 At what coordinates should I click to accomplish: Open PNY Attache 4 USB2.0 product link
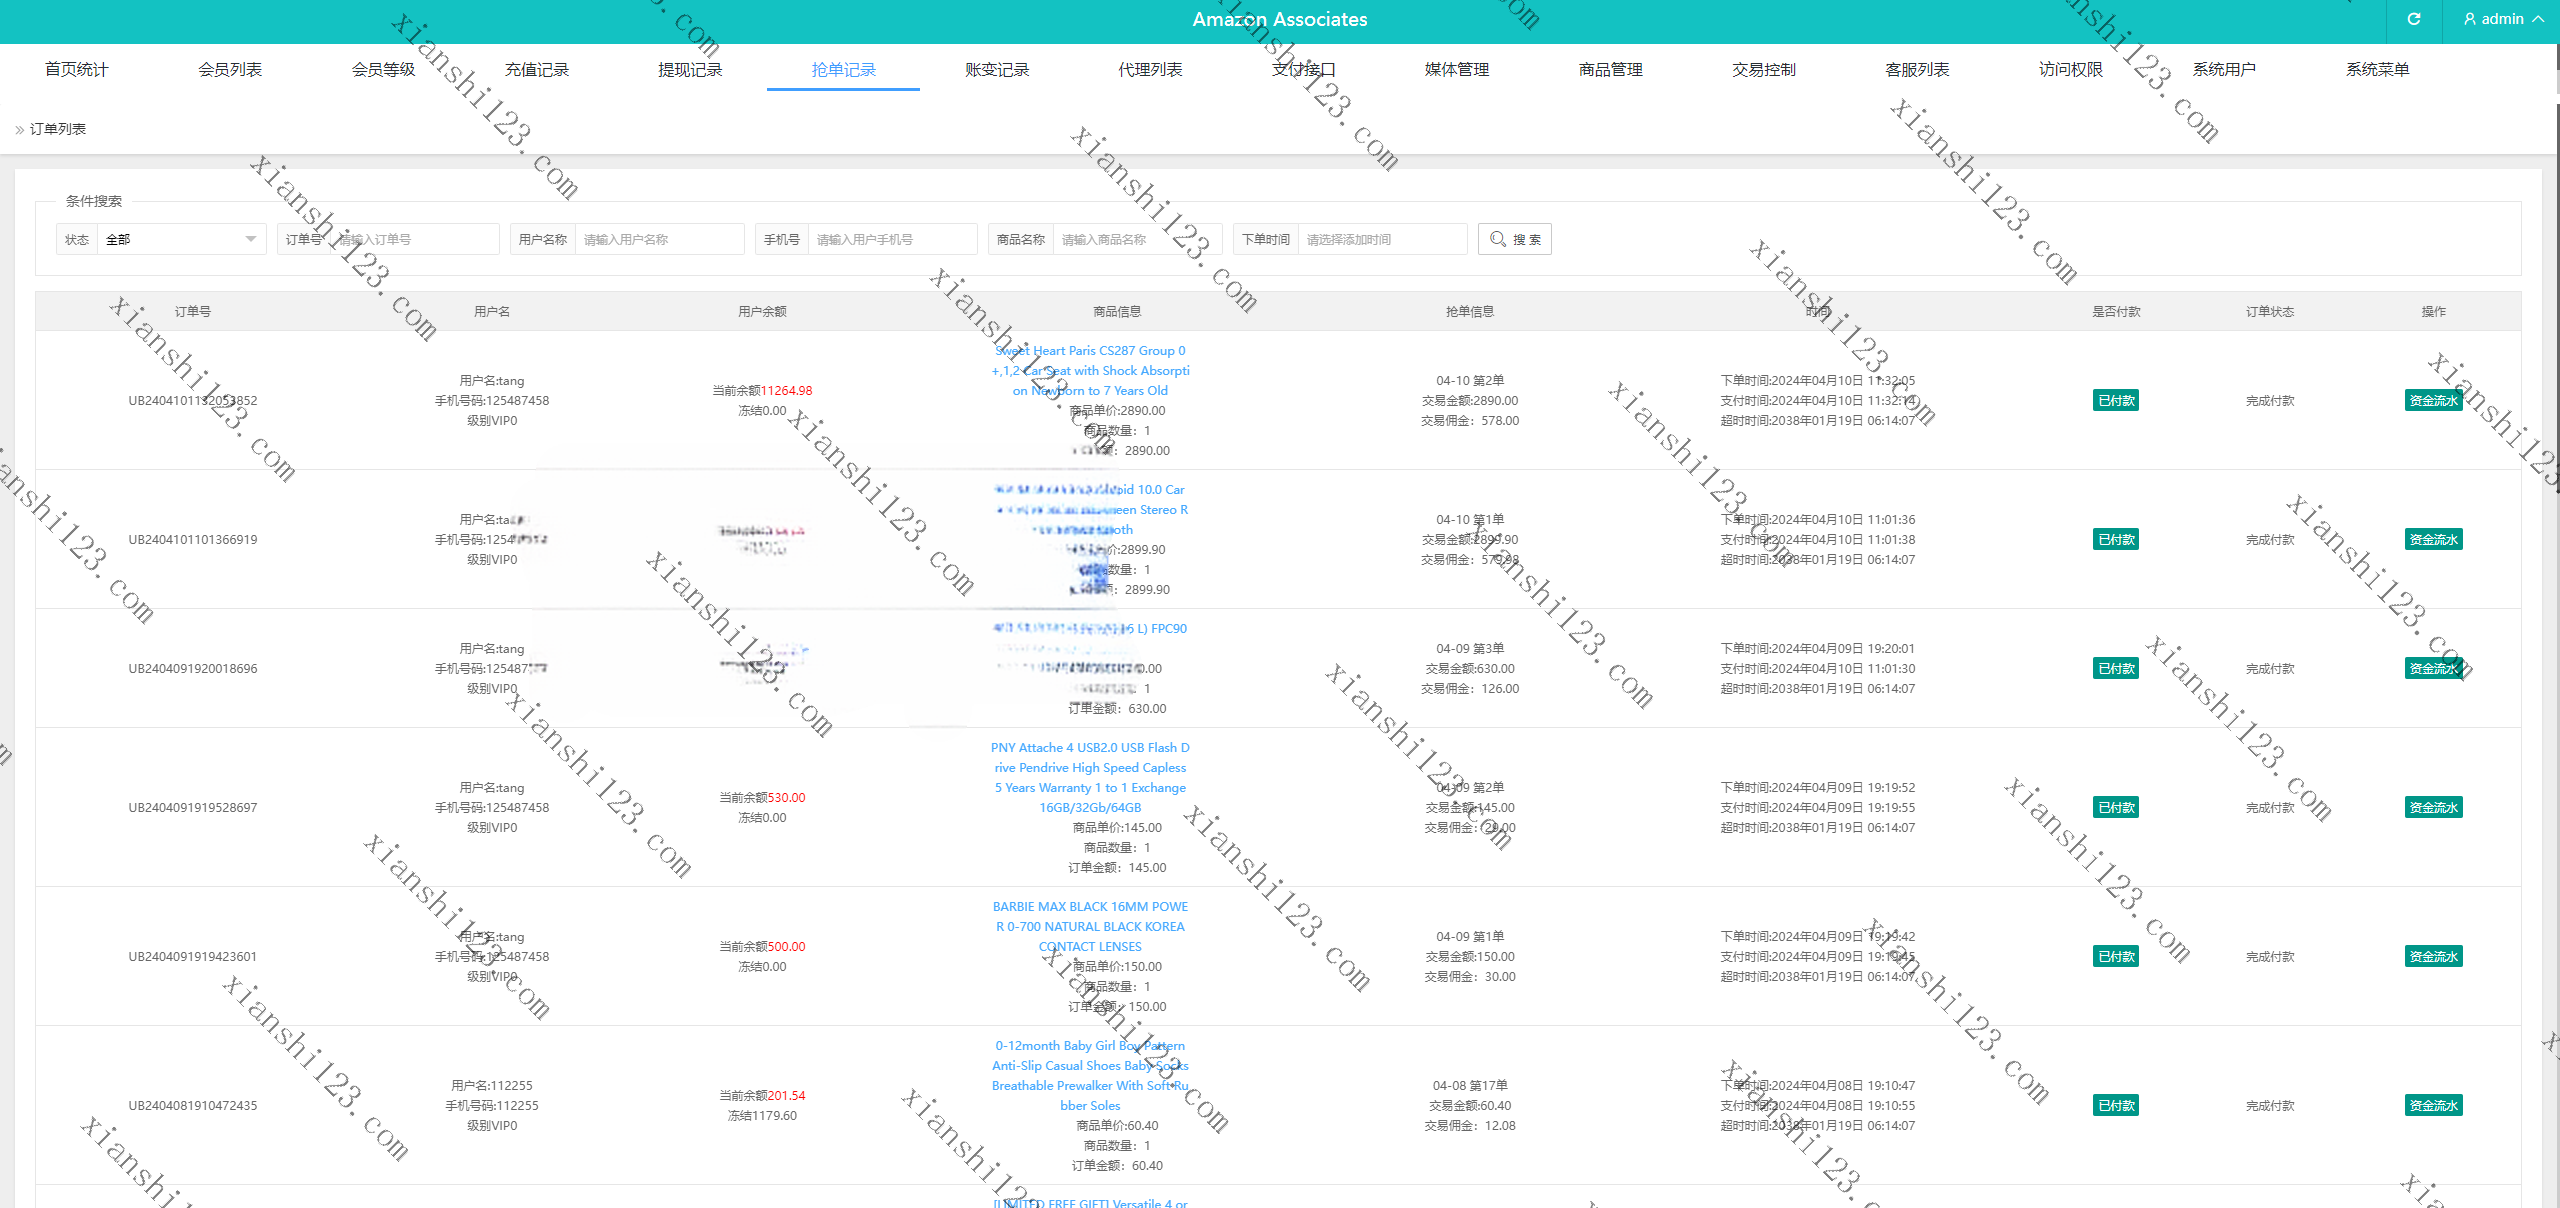1090,777
